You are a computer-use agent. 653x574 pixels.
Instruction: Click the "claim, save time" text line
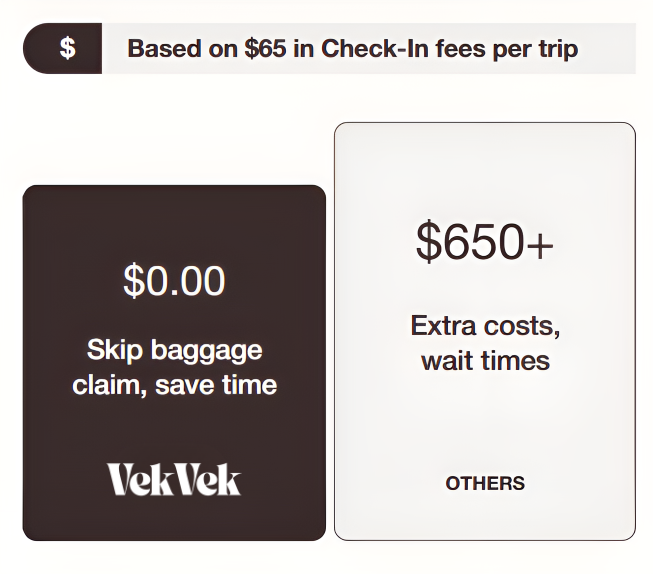tap(174, 384)
